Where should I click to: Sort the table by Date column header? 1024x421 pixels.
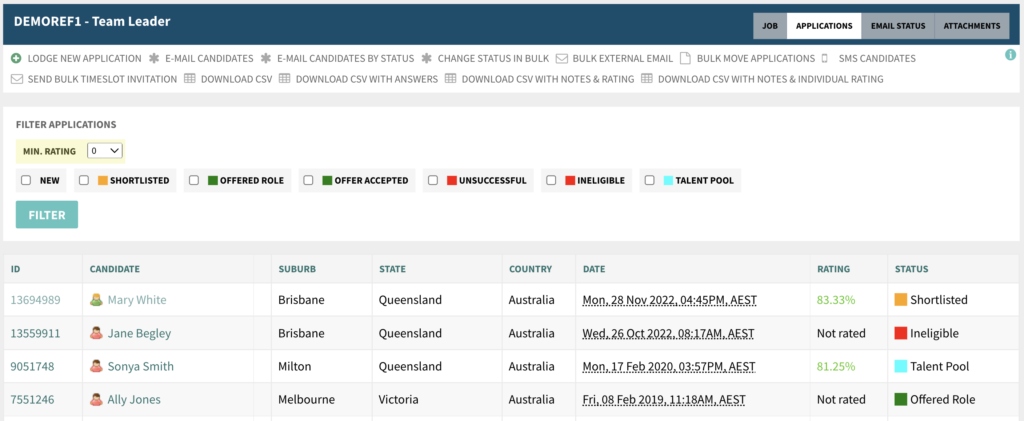click(596, 269)
